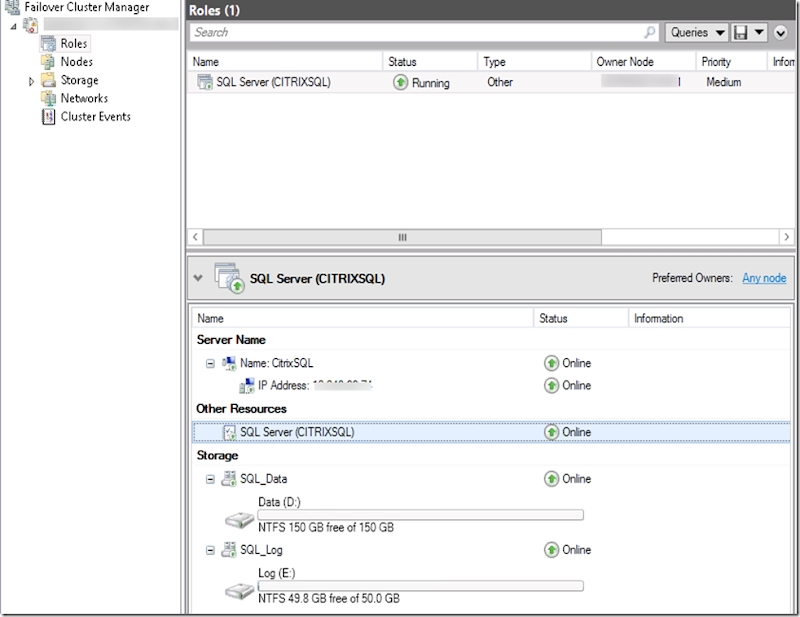Expand the Storage tree node

pos(31,81)
